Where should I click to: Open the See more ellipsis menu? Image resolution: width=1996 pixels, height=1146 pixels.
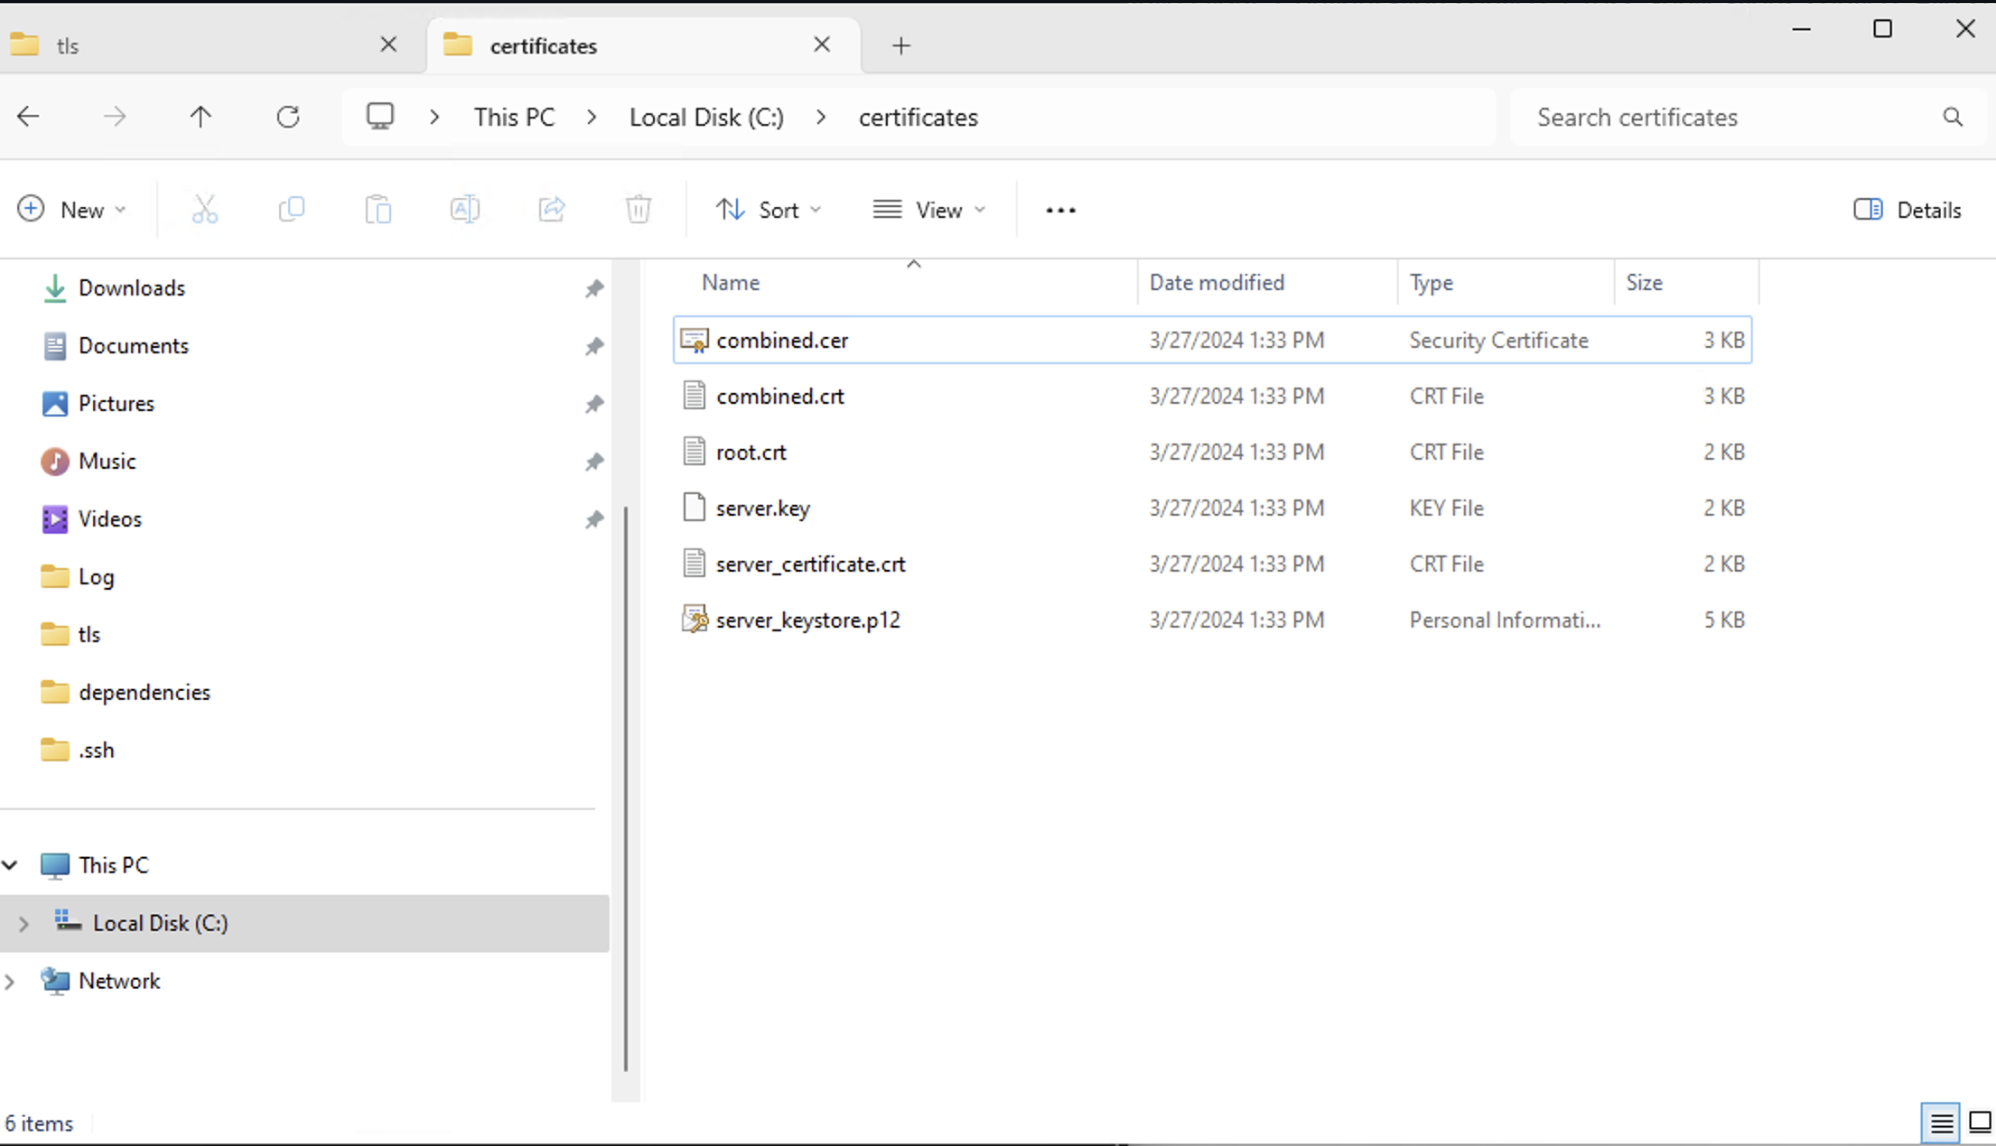[1061, 210]
